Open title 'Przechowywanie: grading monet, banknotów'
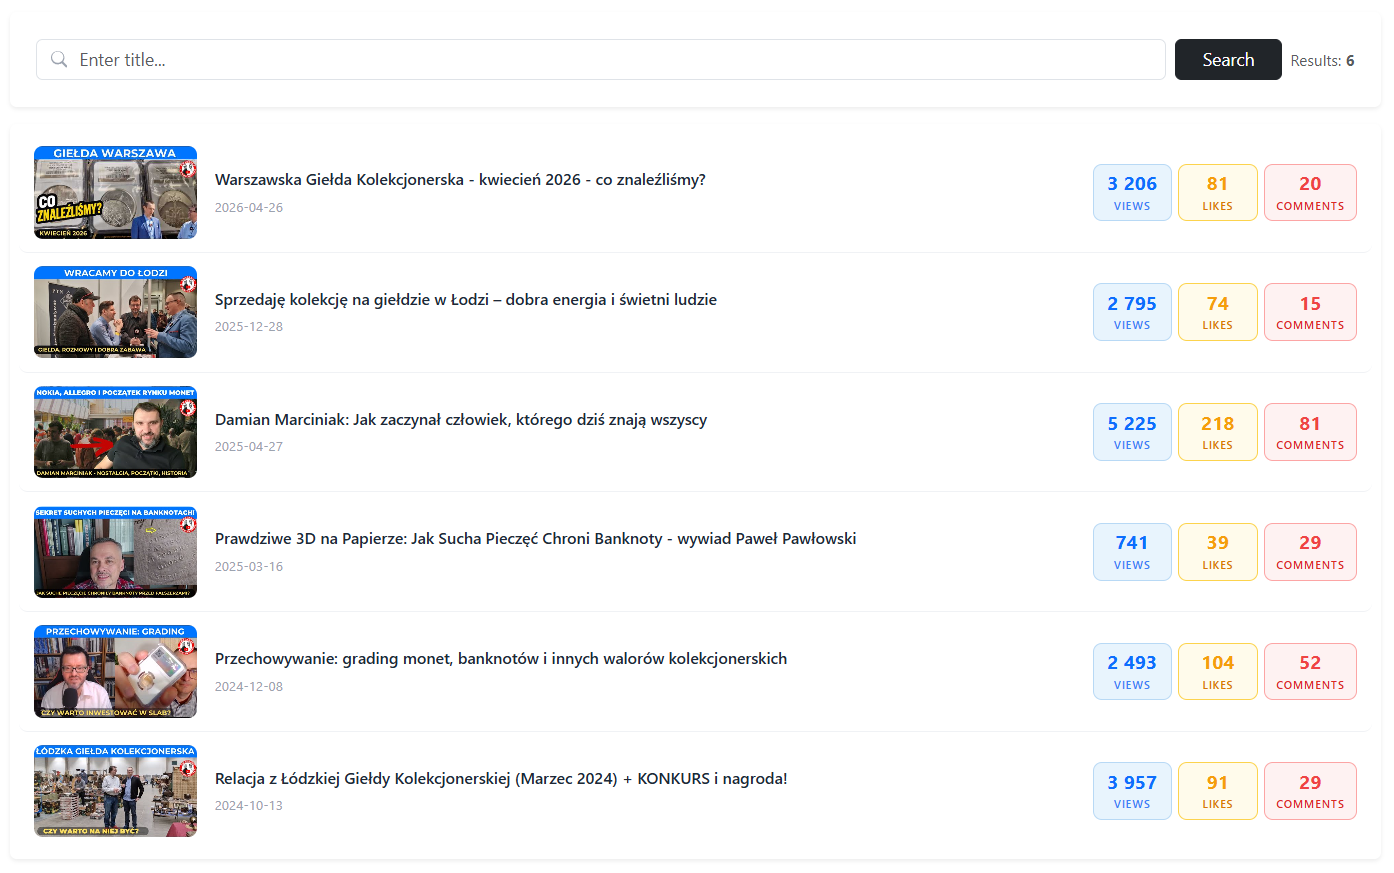 click(x=501, y=659)
